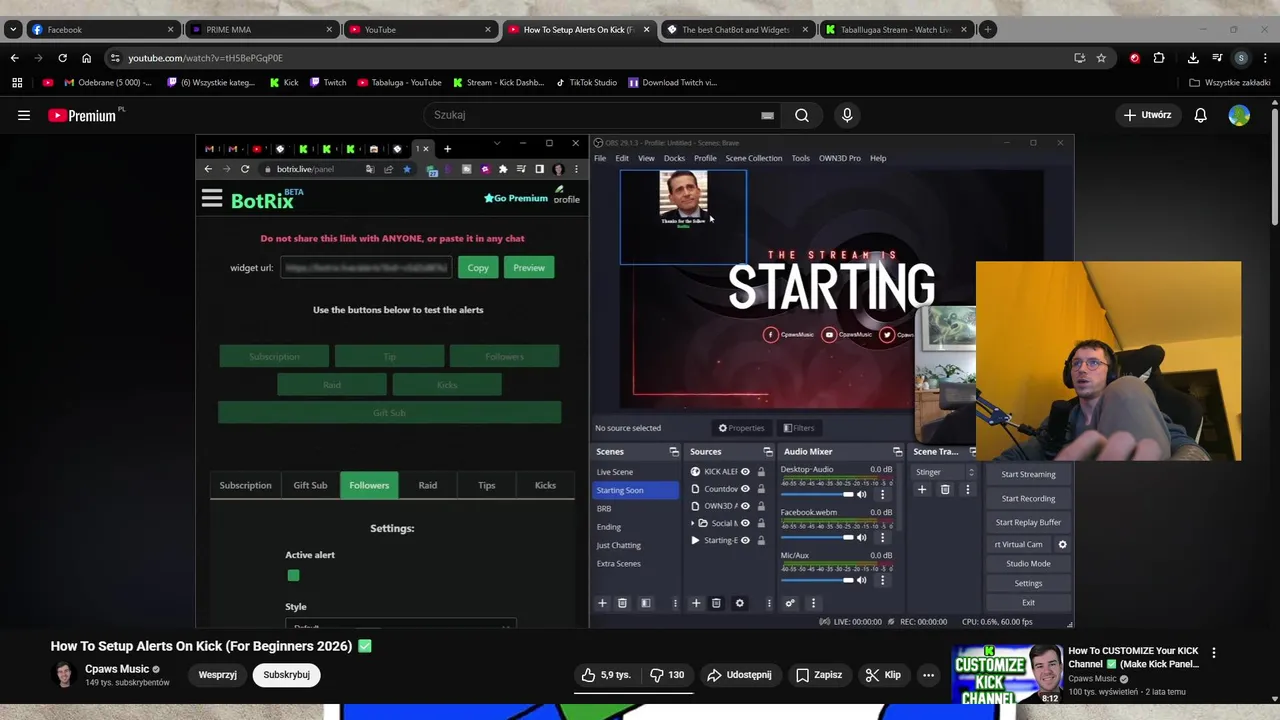Open the OBS Scene Collection menu
This screenshot has height=720, width=1280.
[754, 158]
